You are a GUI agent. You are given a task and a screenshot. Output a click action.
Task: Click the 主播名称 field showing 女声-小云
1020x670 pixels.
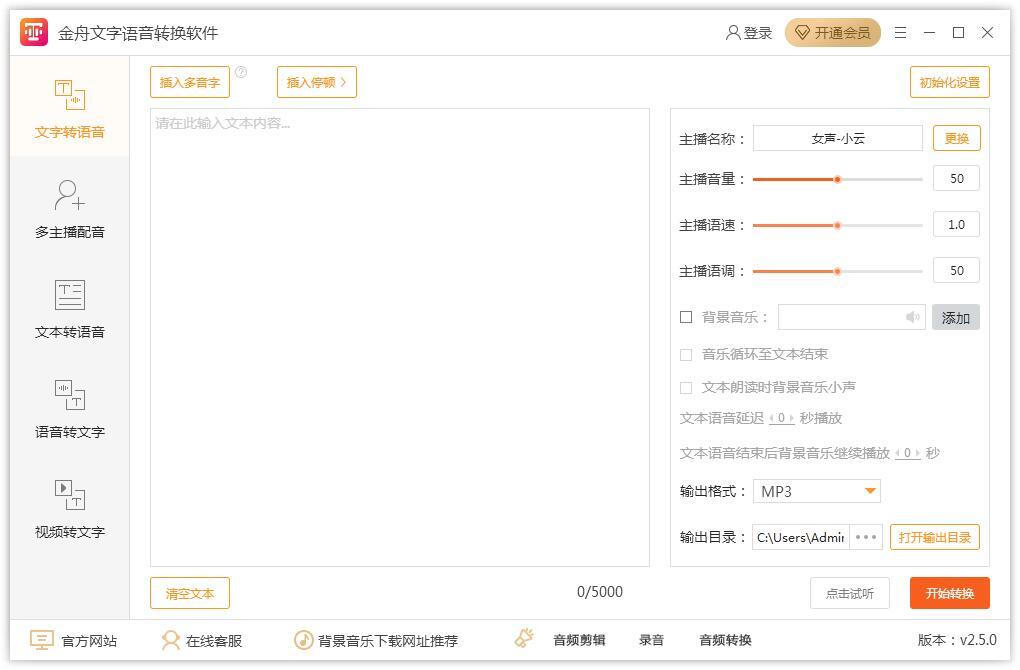[x=838, y=138]
